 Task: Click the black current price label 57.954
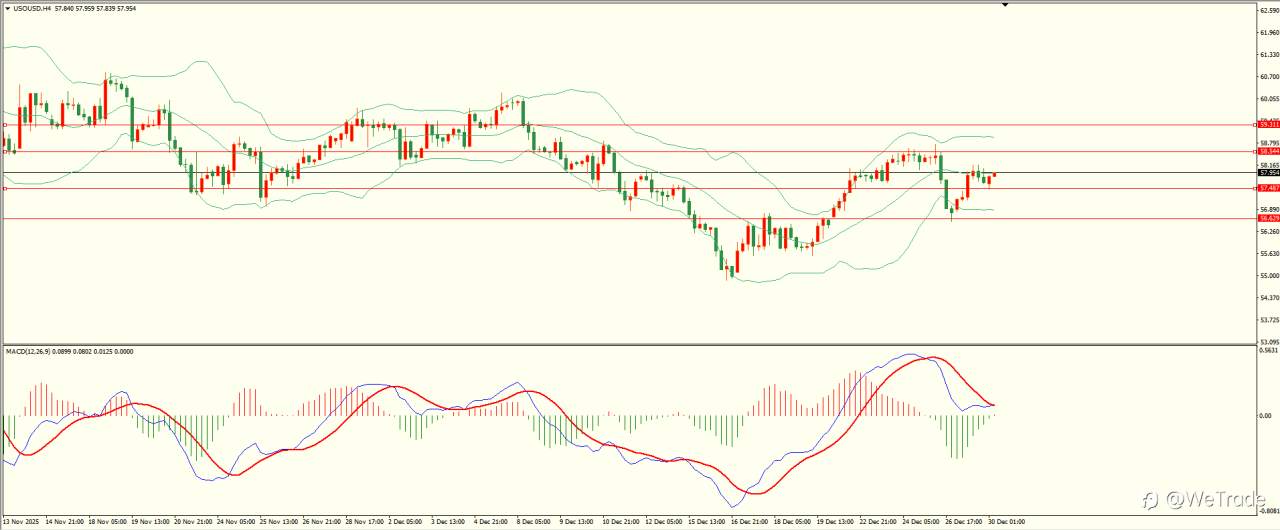(1269, 172)
